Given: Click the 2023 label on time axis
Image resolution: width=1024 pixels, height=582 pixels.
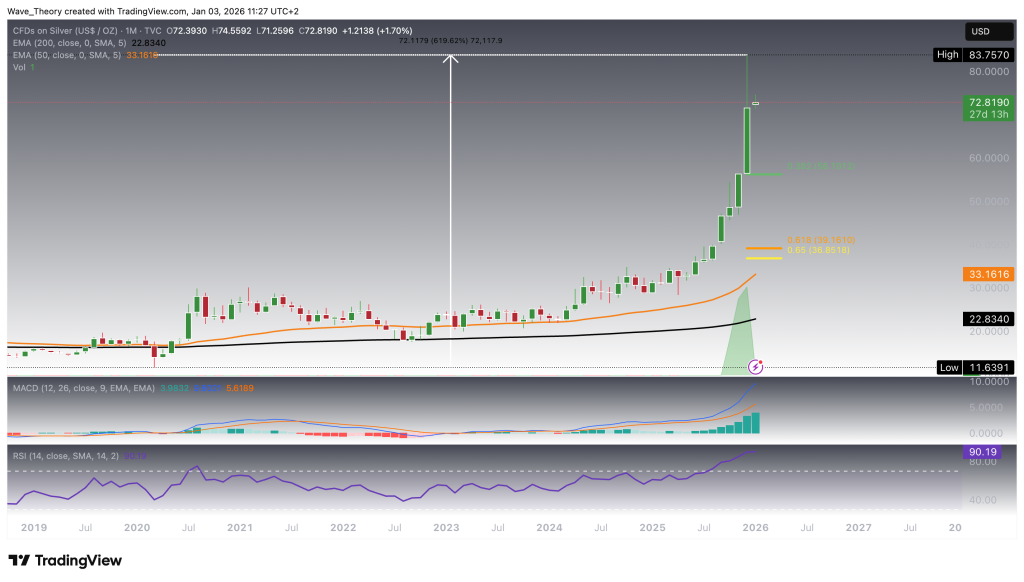Looking at the screenshot, I should (446, 526).
